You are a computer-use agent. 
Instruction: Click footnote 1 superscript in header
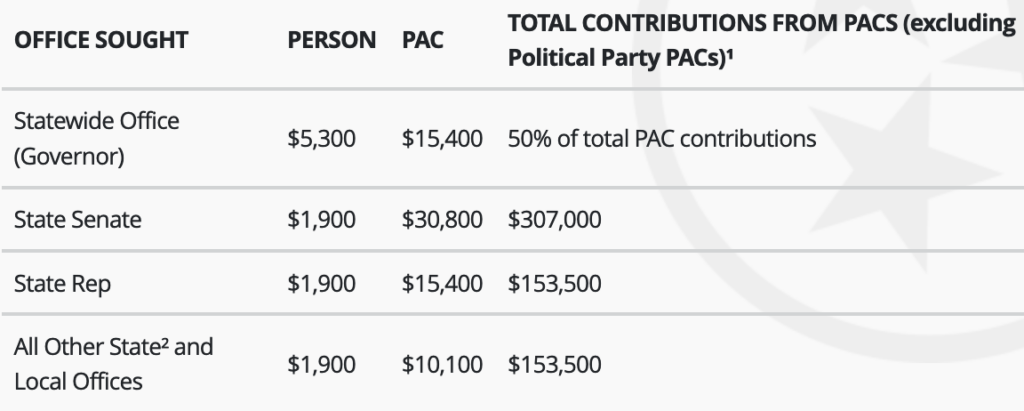[x=730, y=54]
